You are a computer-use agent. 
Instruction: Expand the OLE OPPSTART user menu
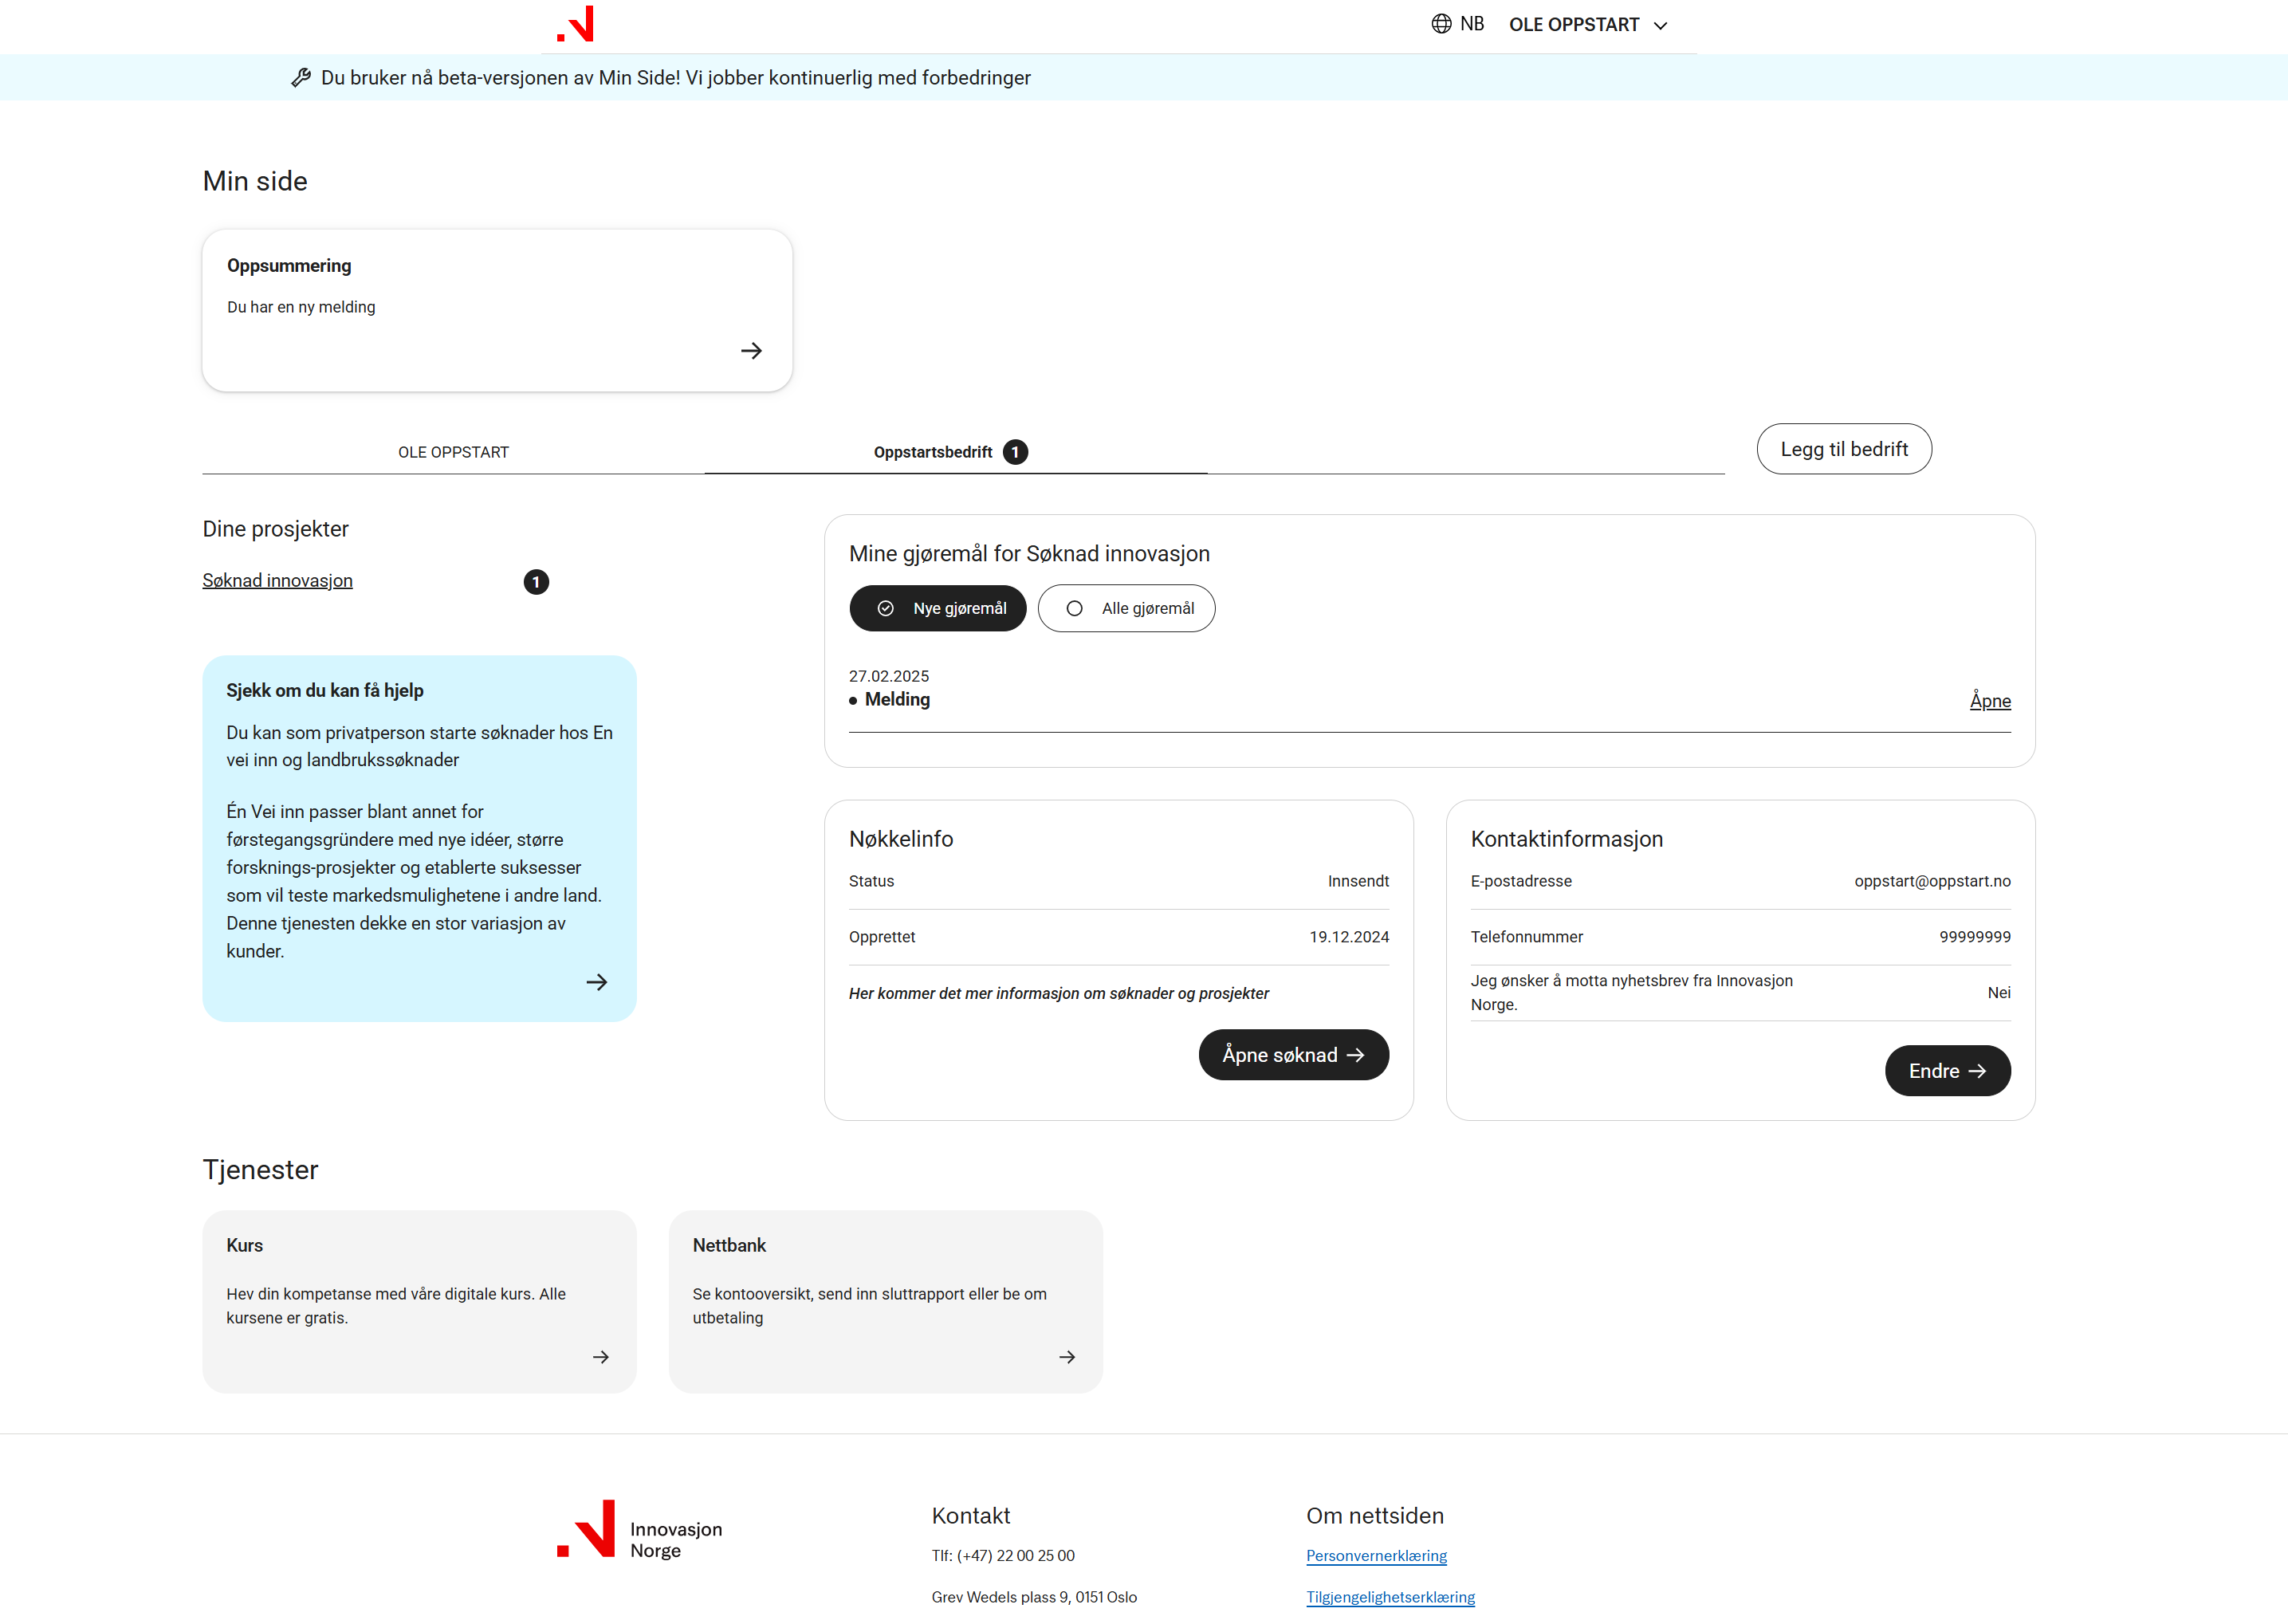1588,25
